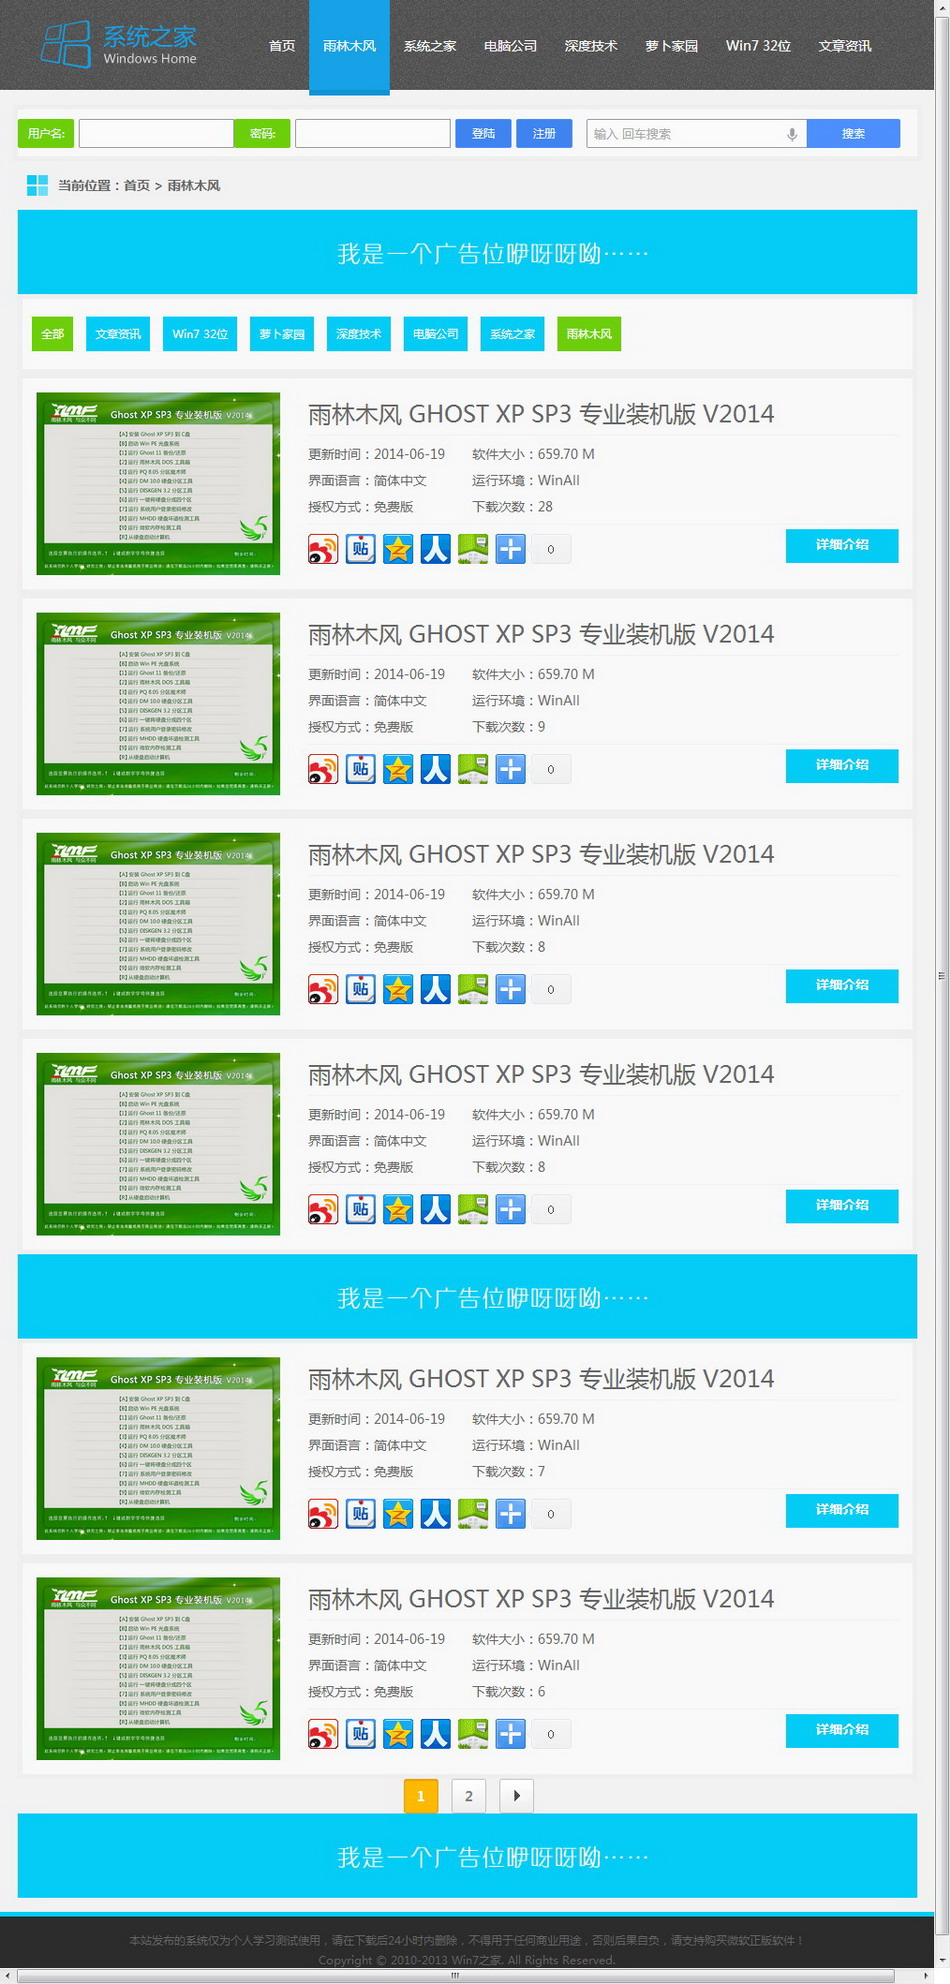Viewport: 950px width, 1984px height.
Task: Select the 全部 category filter tag
Action: [53, 334]
